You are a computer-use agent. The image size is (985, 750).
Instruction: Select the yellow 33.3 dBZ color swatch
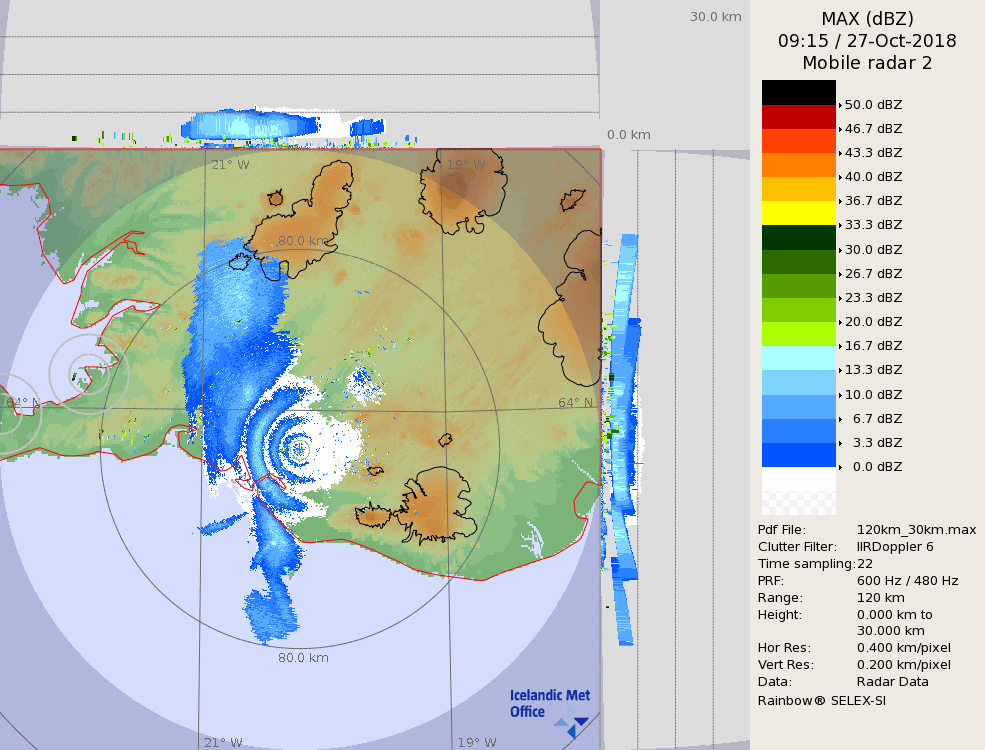point(798,213)
